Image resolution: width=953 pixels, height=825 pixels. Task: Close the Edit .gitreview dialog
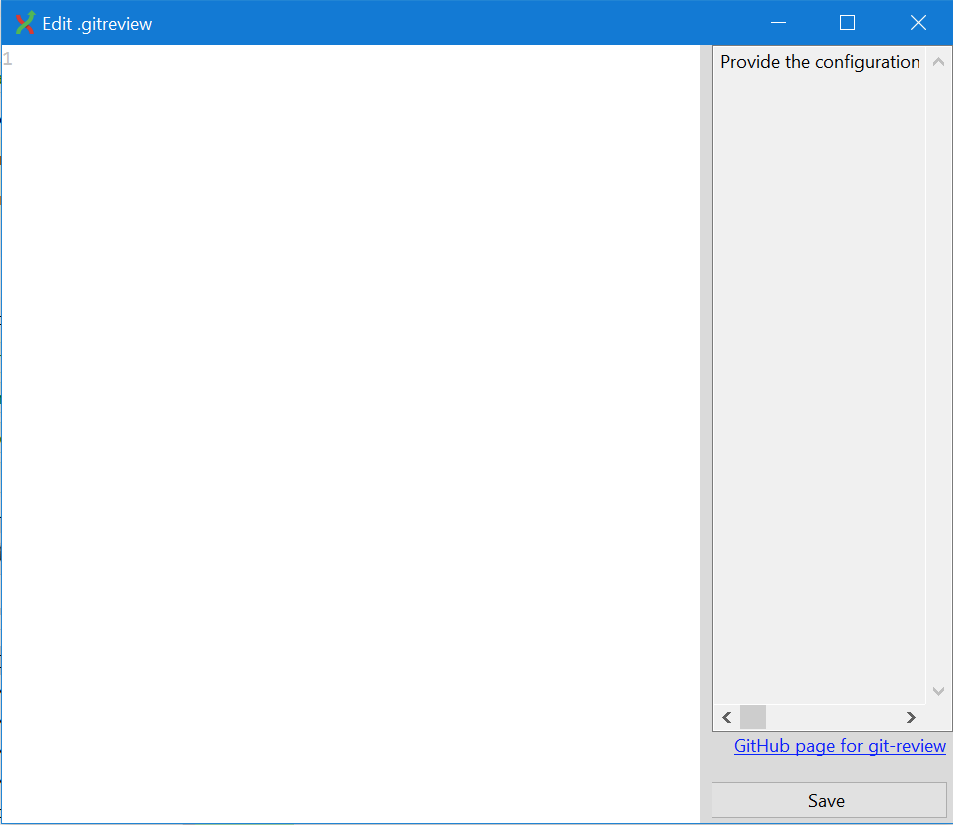point(918,22)
